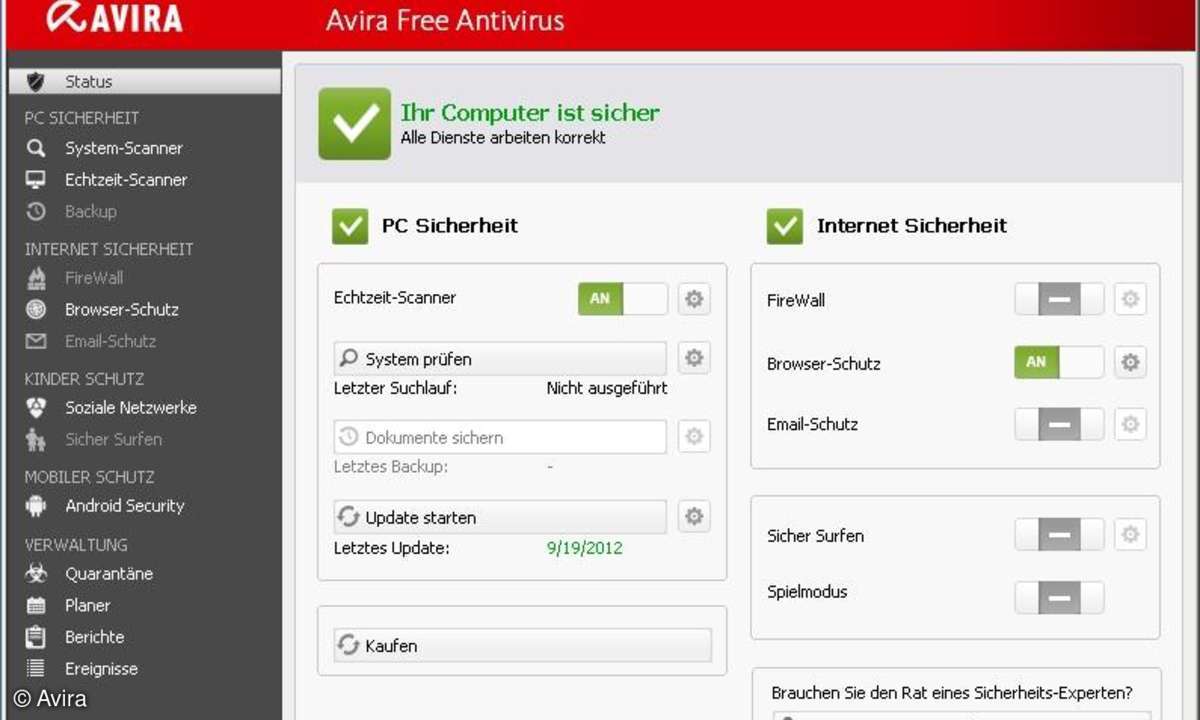Click the Android Security robot icon
Image resolution: width=1200 pixels, height=720 pixels.
click(x=36, y=506)
